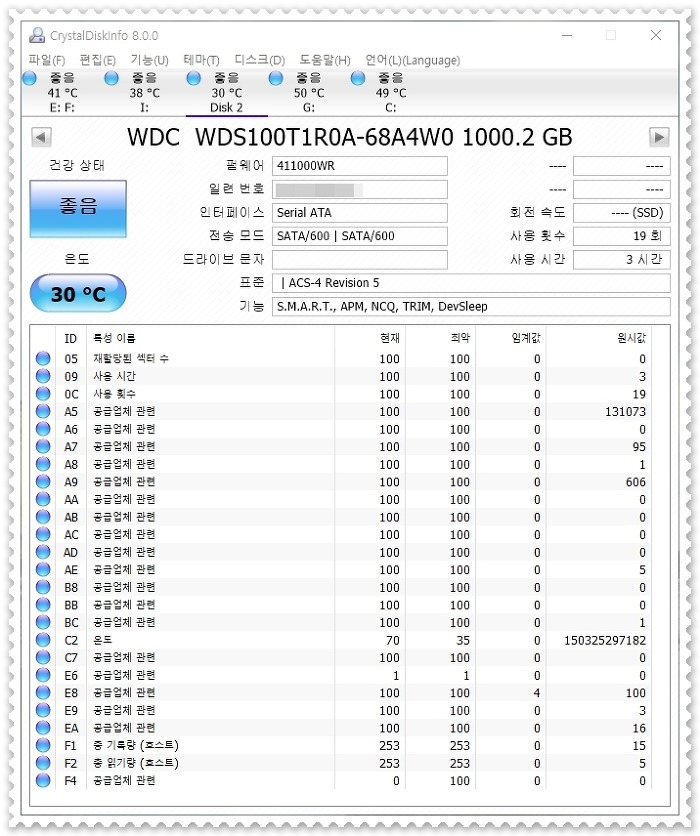Open the 편집(E) menu
The height and width of the screenshot is (836, 700).
pyautogui.click(x=98, y=60)
